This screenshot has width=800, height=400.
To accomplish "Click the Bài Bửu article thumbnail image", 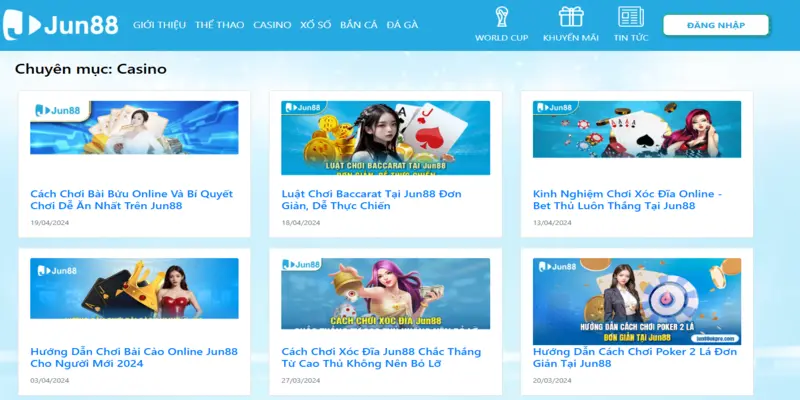I will (x=134, y=128).
